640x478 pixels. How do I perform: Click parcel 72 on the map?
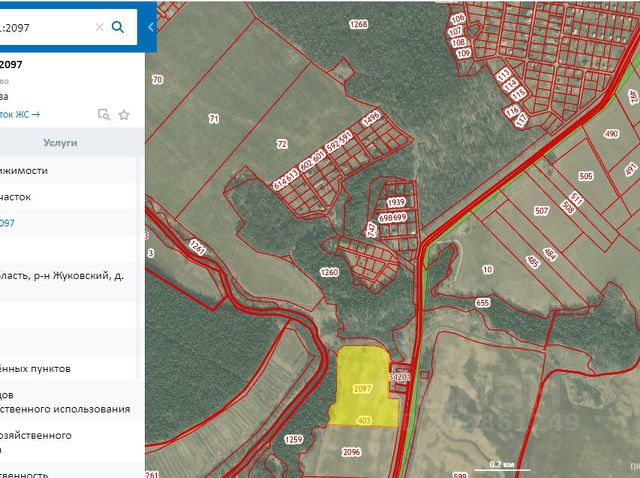281,145
